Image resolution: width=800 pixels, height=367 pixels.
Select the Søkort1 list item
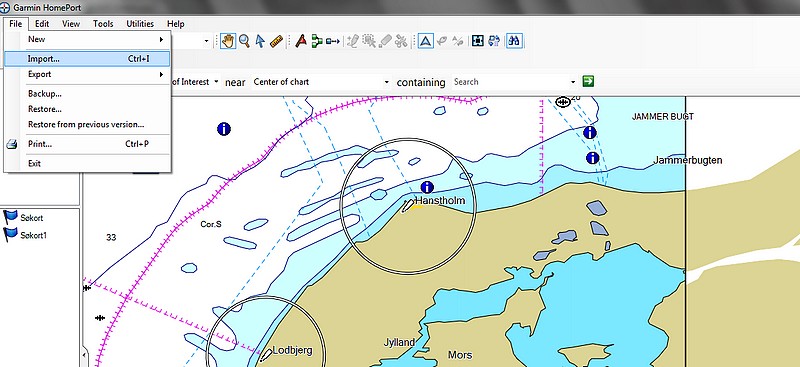tap(26, 235)
